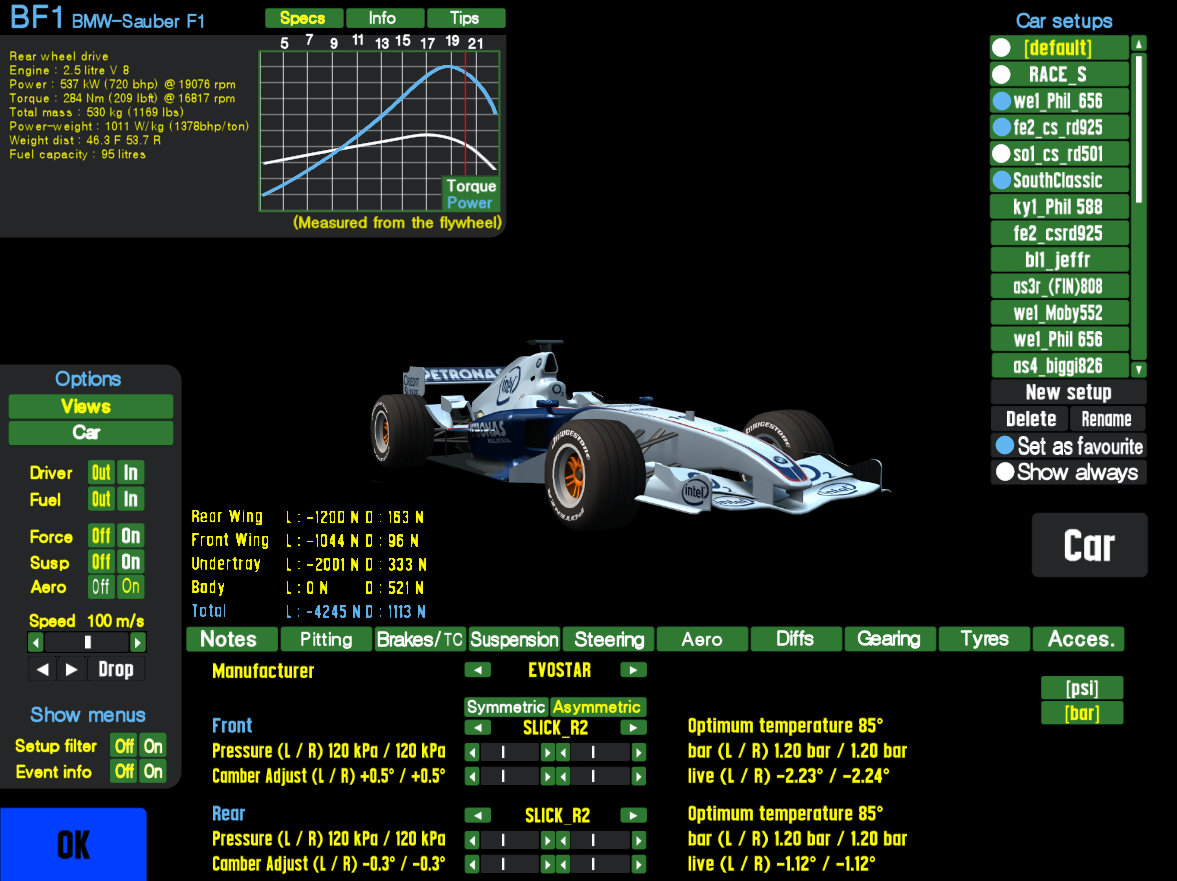1177x881 pixels.
Task: Set Fuel to In
Action: [131, 500]
